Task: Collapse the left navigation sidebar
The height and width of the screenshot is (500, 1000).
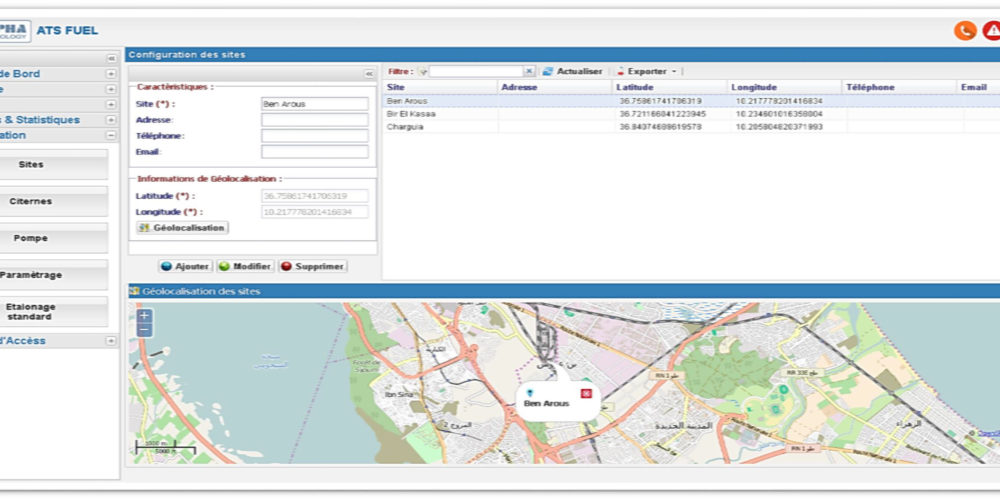Action: click(112, 58)
